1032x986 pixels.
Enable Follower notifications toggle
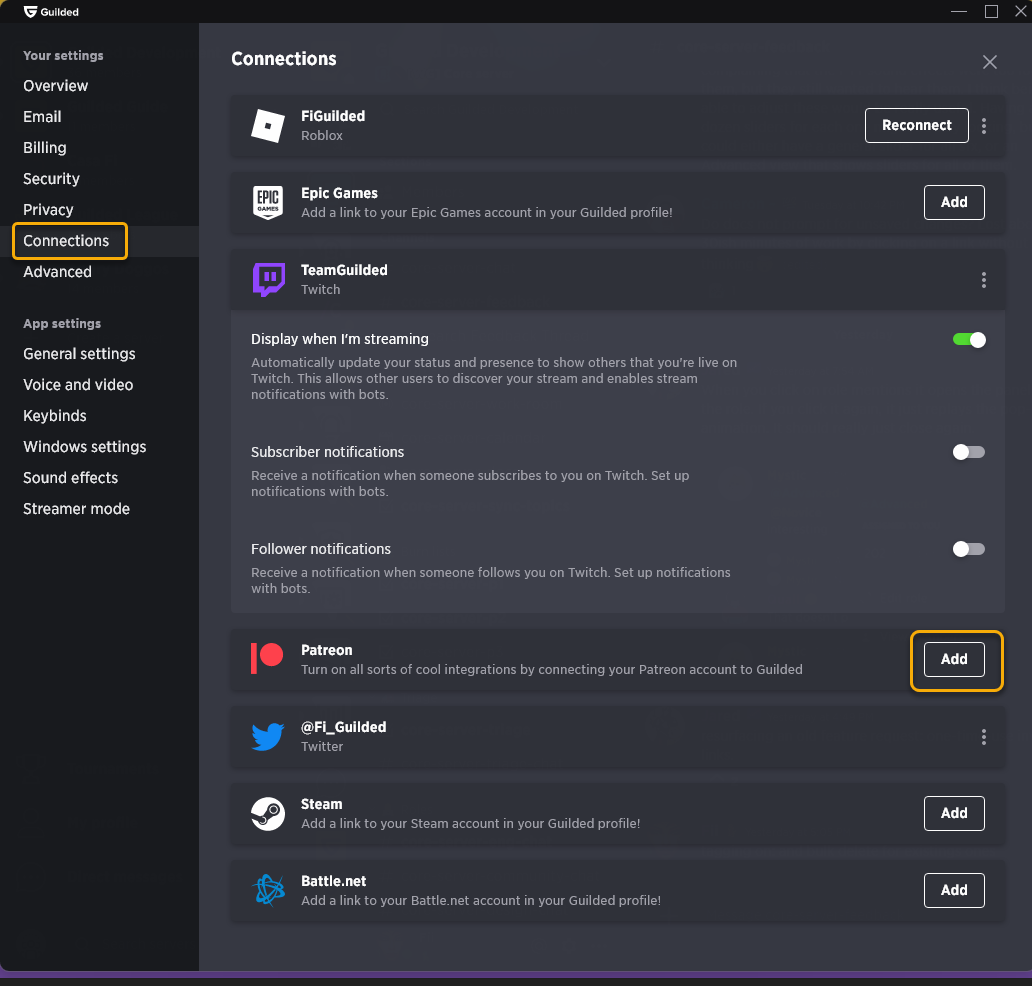tap(969, 549)
